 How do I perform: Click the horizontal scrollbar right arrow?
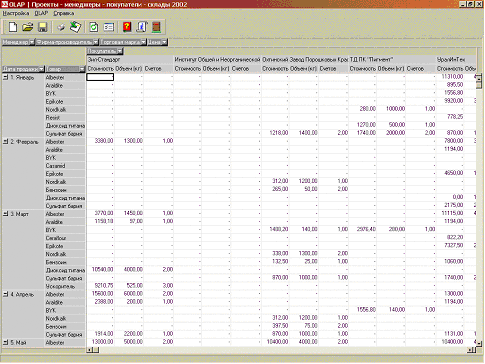click(473, 350)
